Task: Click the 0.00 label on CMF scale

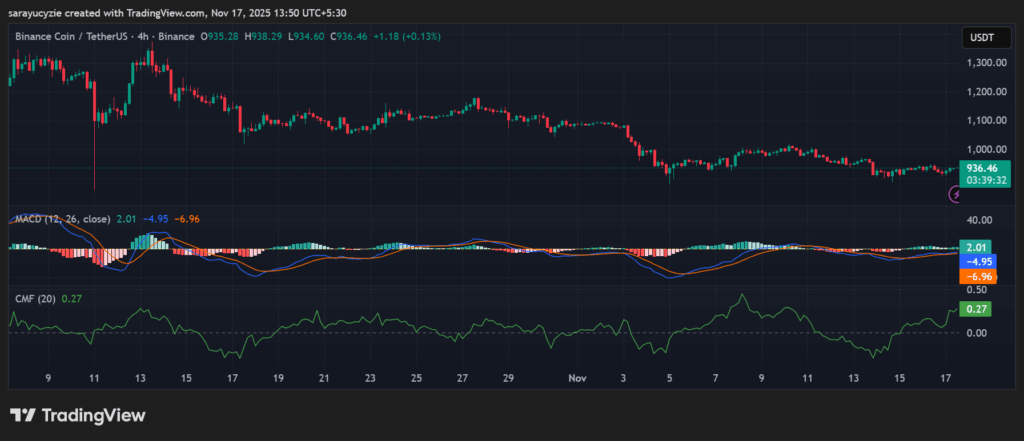Action: (x=978, y=333)
